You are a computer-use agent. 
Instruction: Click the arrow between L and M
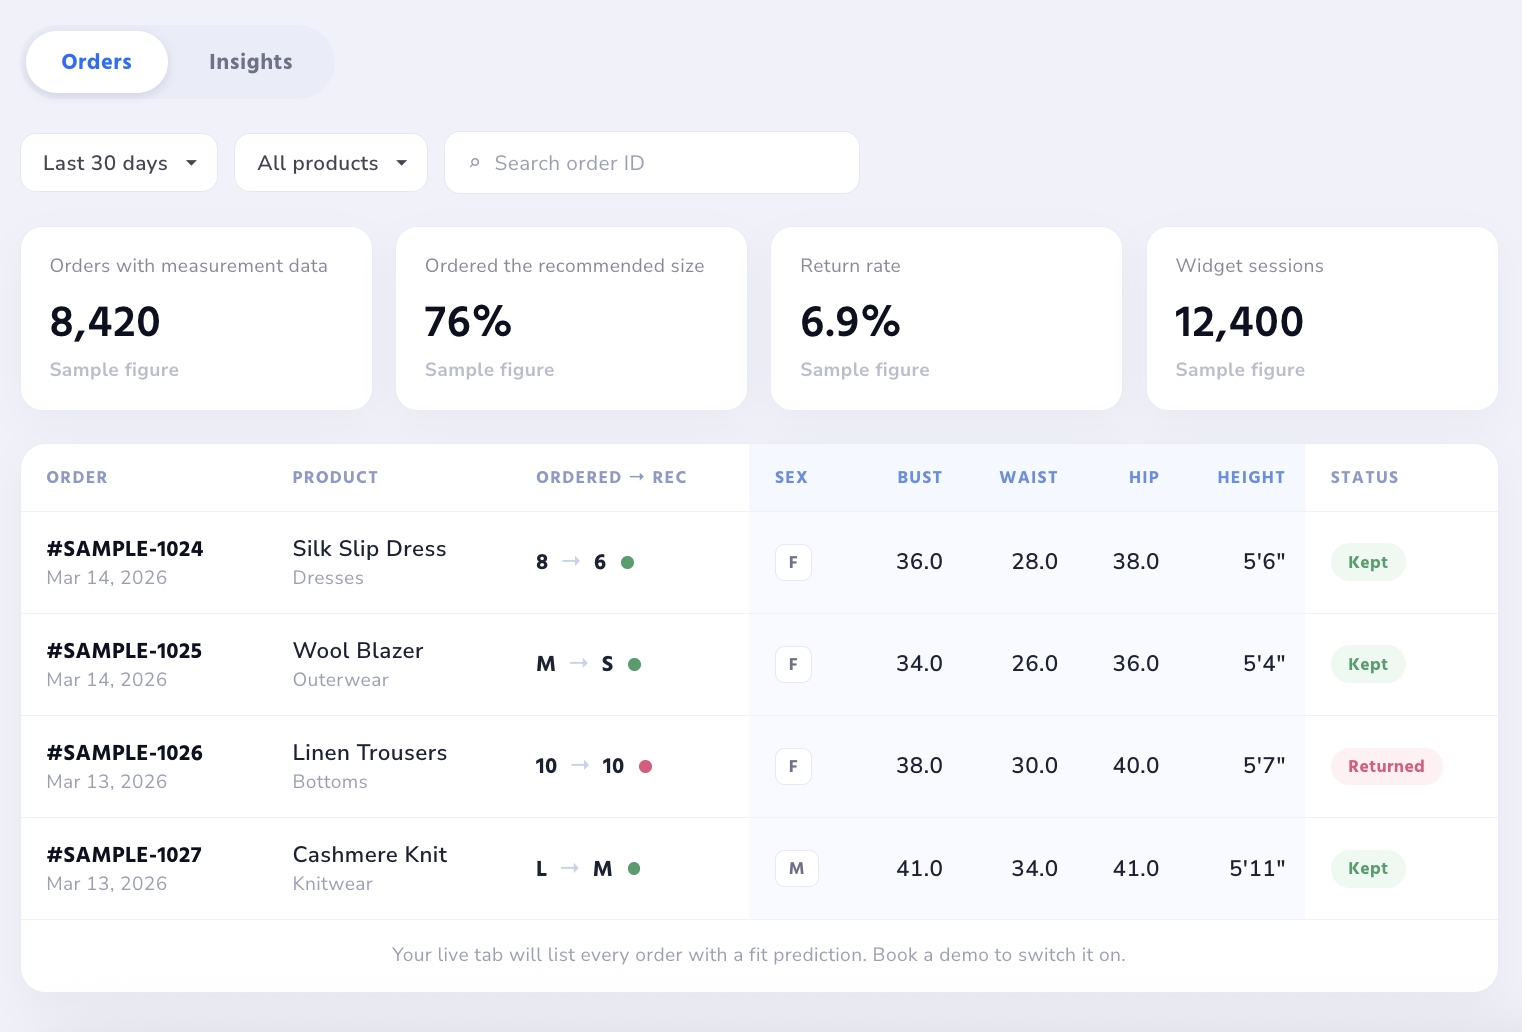[570, 868]
